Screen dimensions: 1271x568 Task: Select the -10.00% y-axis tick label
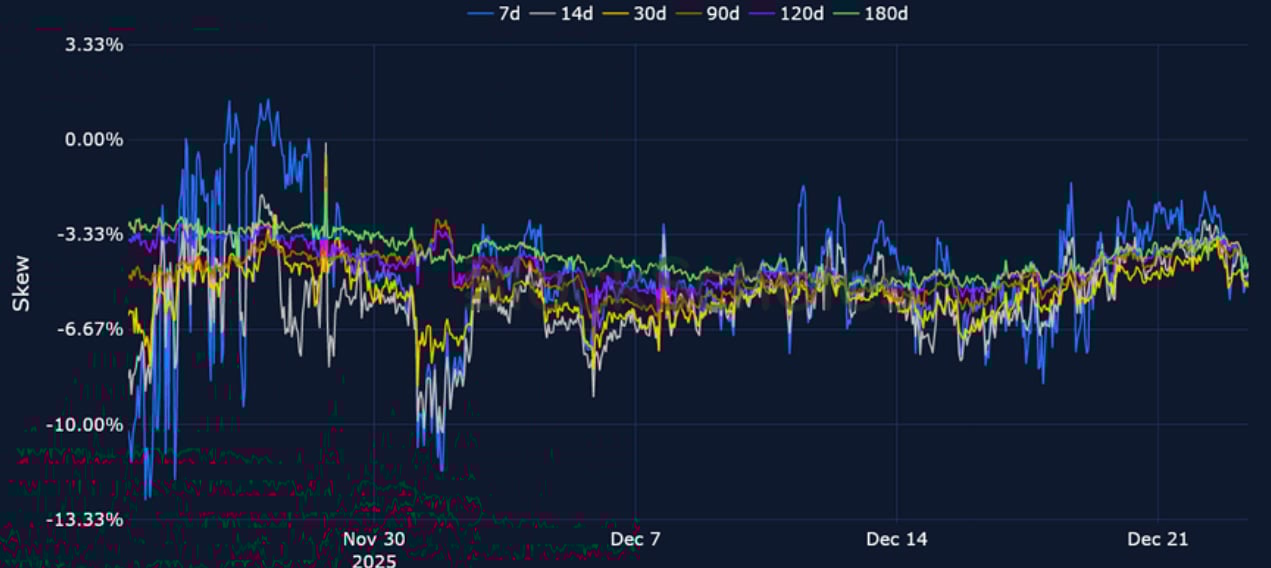tap(90, 424)
